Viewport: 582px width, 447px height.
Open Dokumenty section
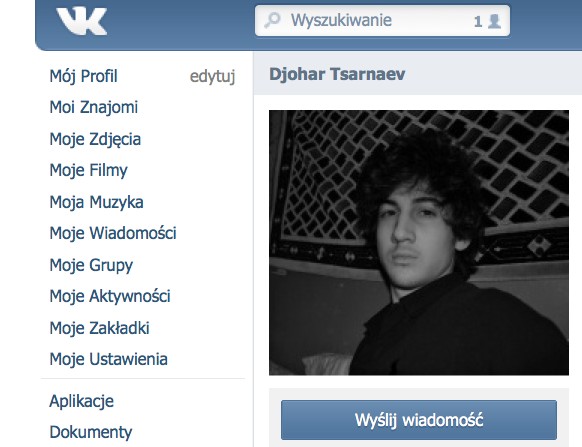coord(91,432)
